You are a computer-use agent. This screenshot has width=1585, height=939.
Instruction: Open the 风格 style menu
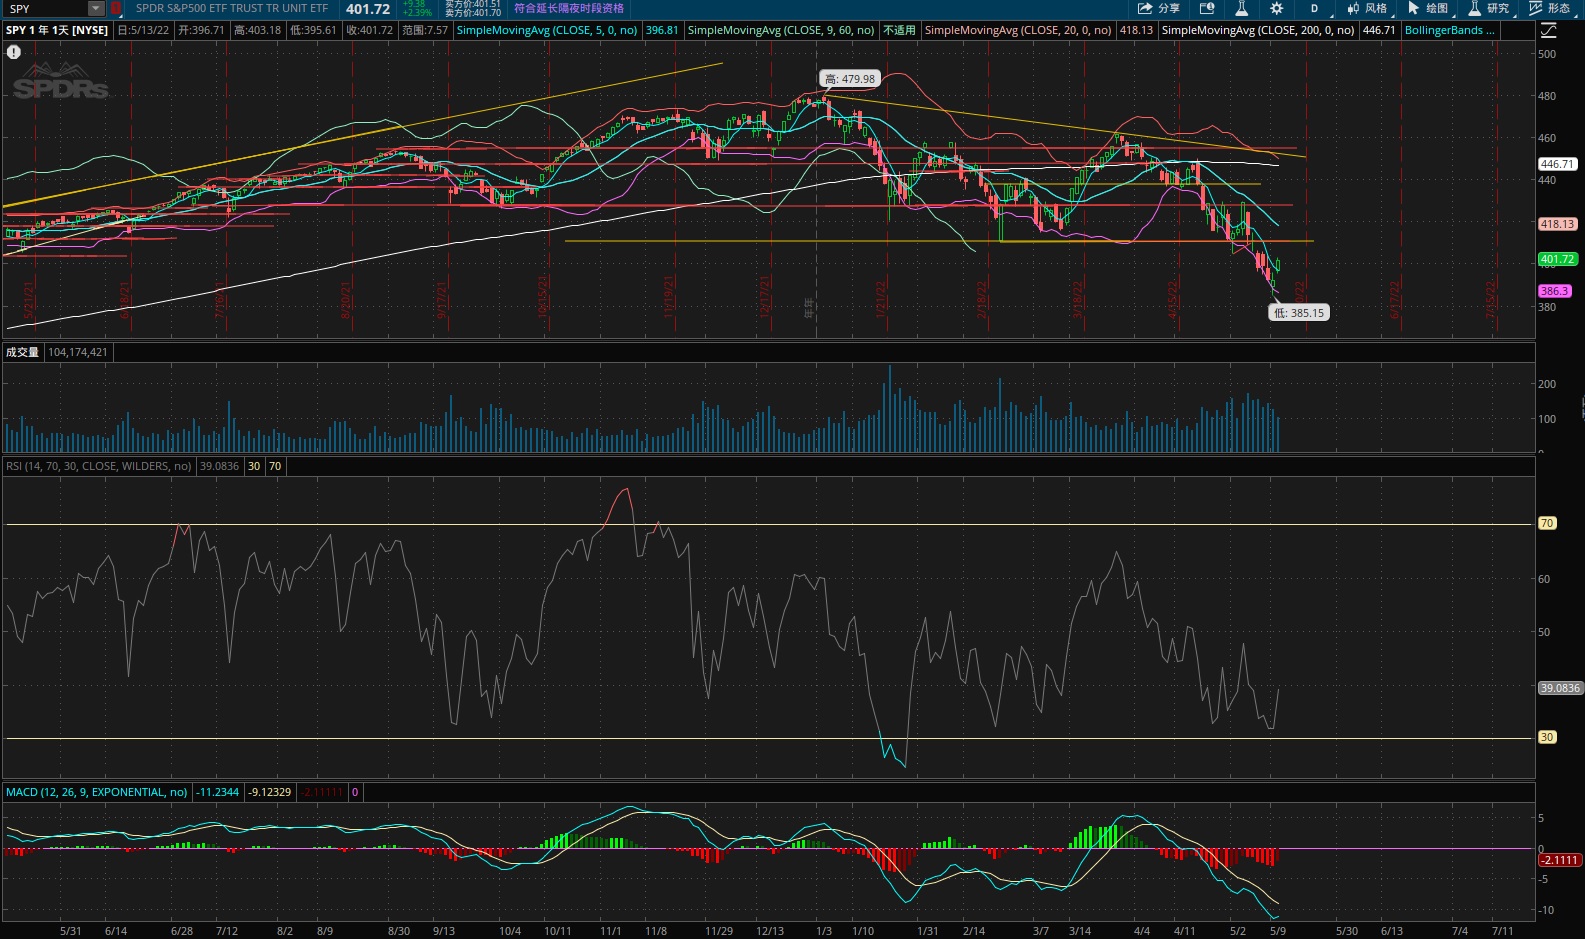click(x=1367, y=8)
